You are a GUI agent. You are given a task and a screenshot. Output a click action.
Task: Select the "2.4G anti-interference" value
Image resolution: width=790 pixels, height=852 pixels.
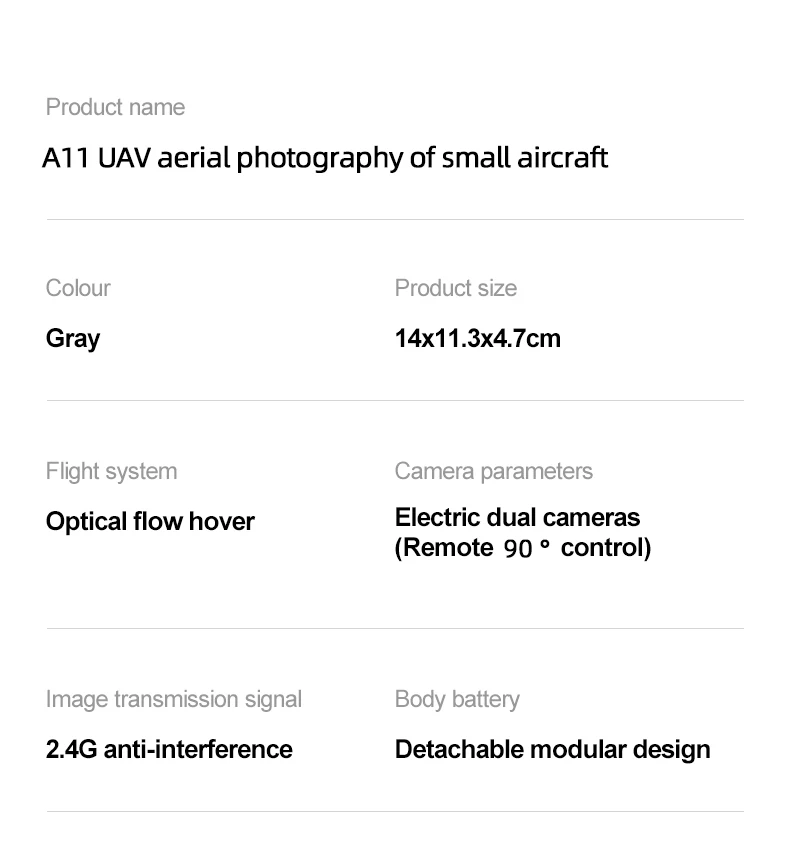coord(169,749)
